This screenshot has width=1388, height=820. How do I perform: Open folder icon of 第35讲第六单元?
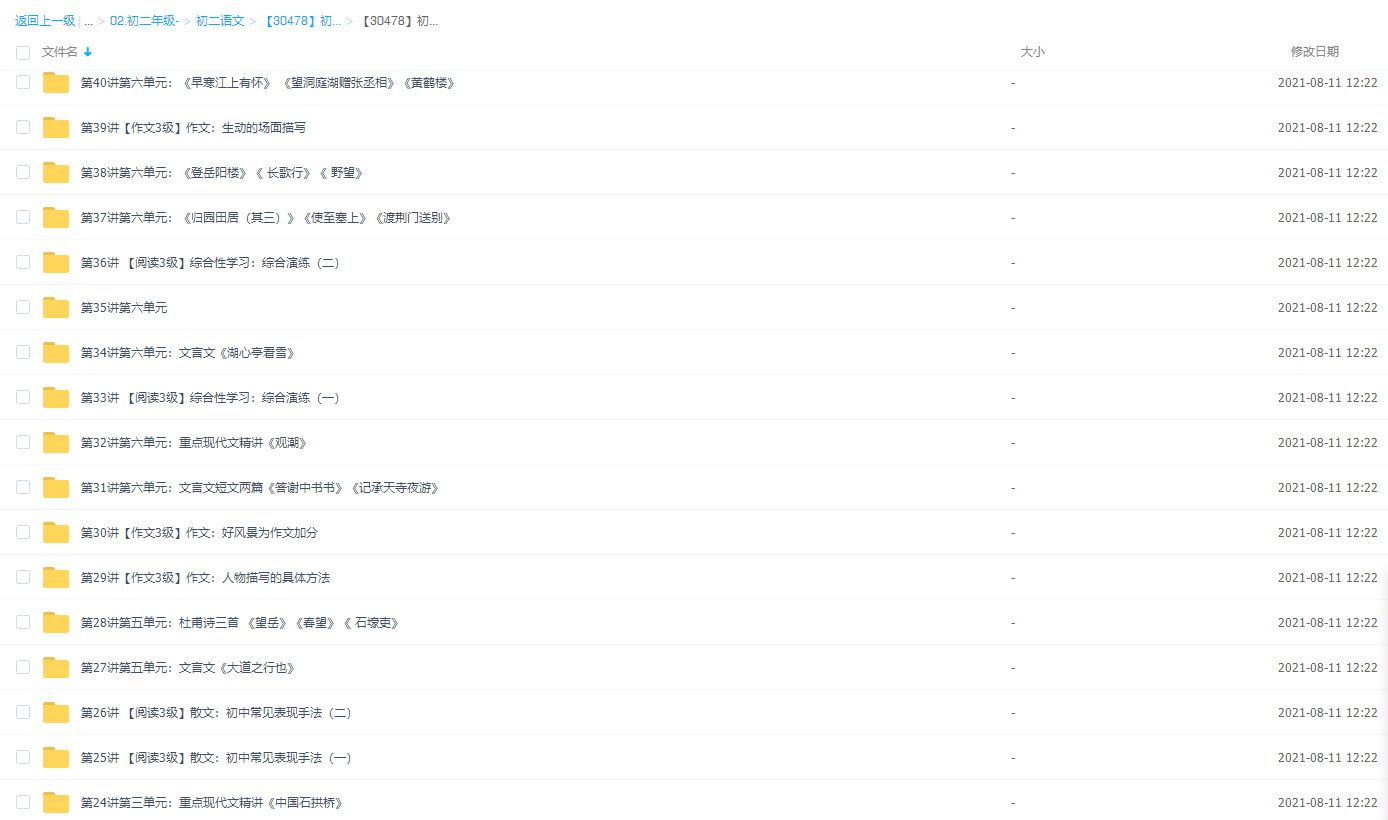[56, 308]
